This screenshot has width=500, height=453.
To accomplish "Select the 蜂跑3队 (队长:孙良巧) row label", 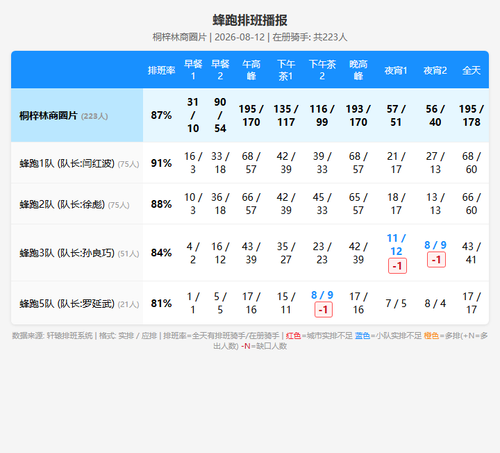I will click(79, 253).
